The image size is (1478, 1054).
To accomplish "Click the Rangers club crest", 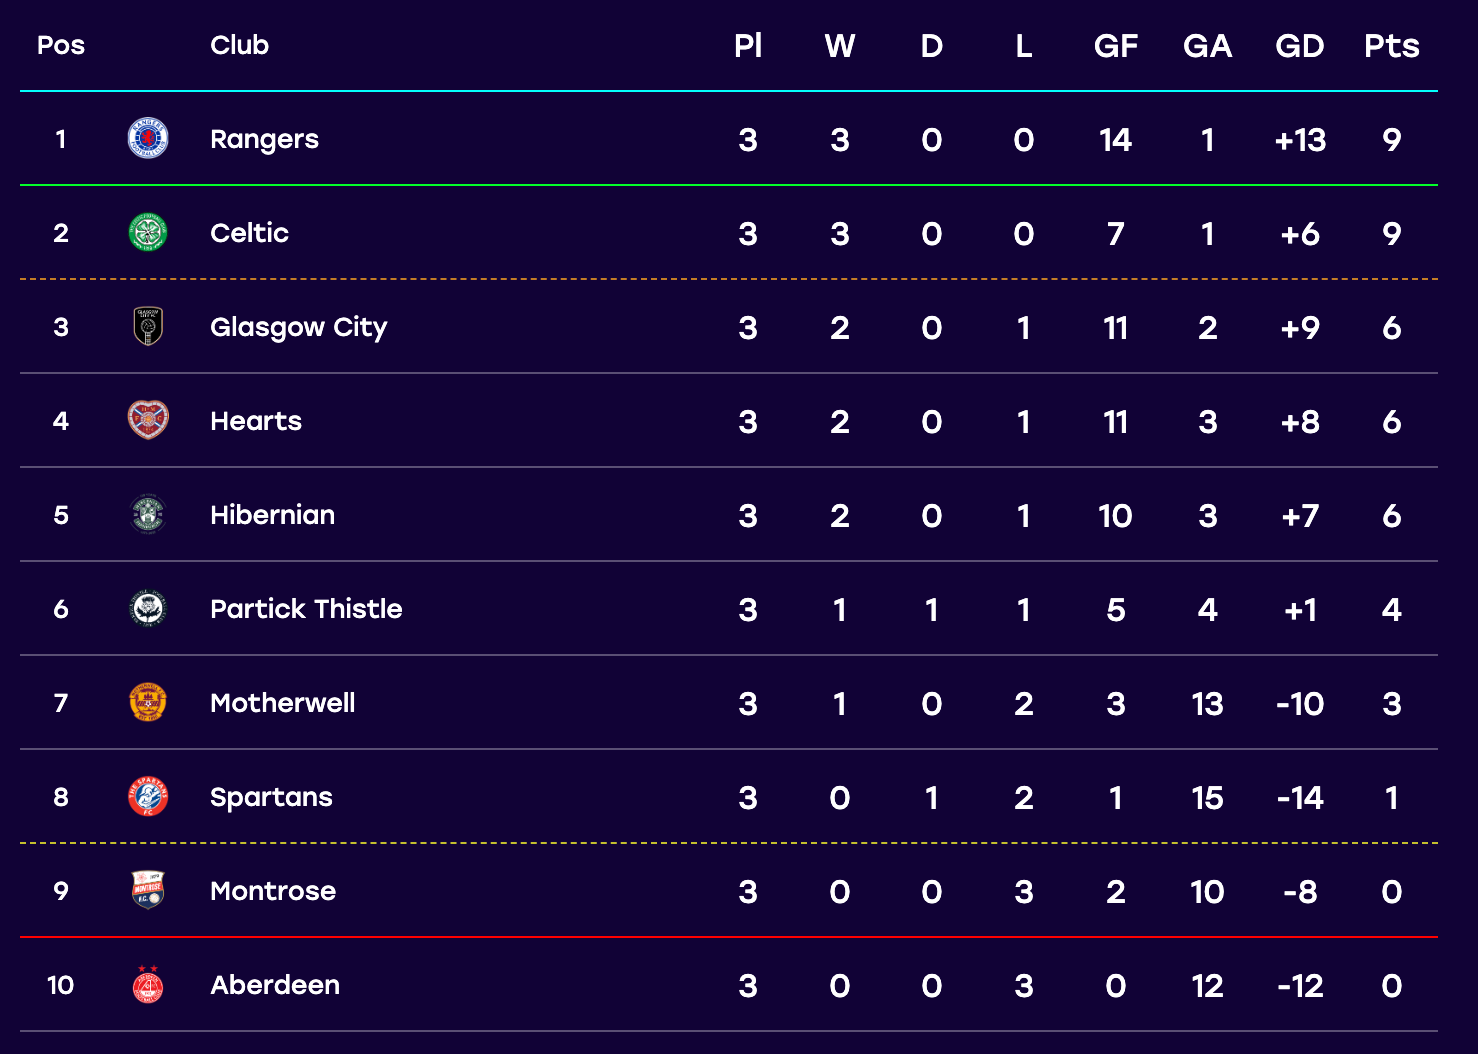I will point(148,138).
